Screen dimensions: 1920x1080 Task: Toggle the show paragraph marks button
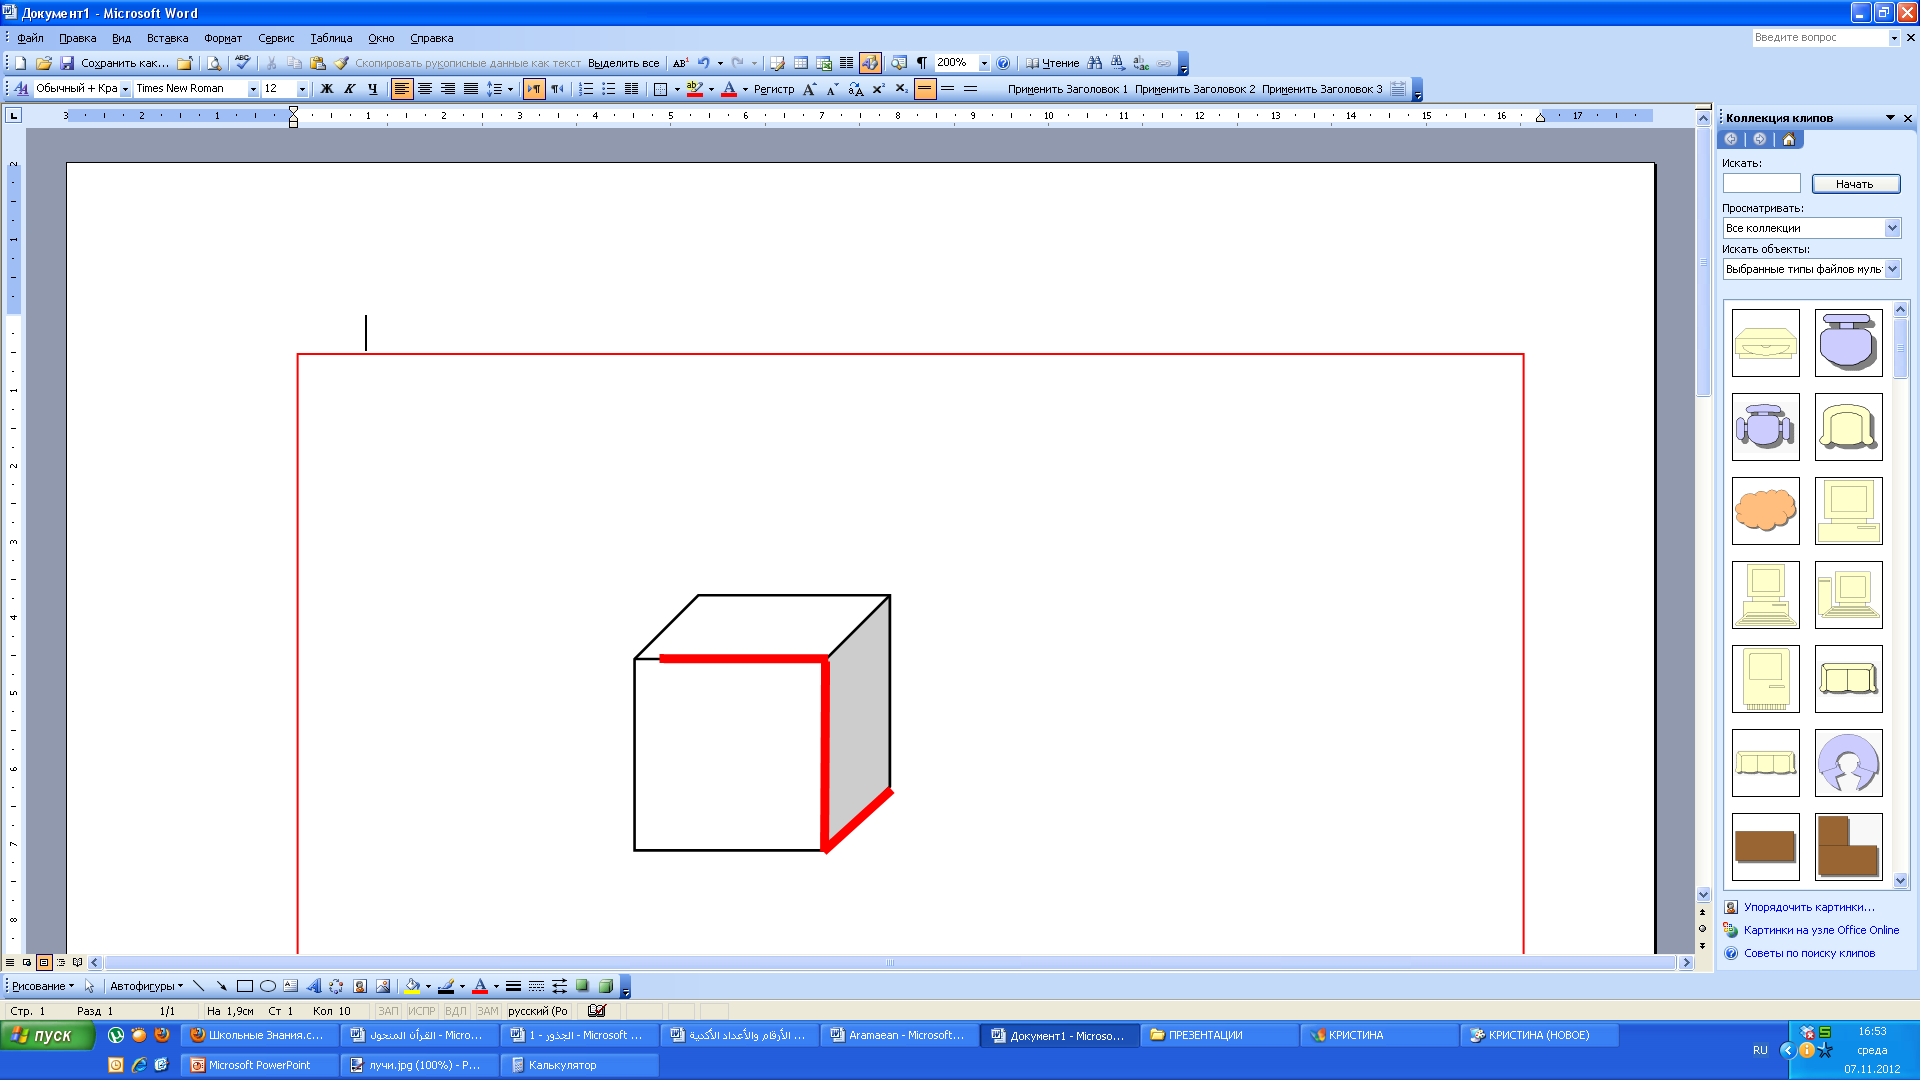[922, 63]
